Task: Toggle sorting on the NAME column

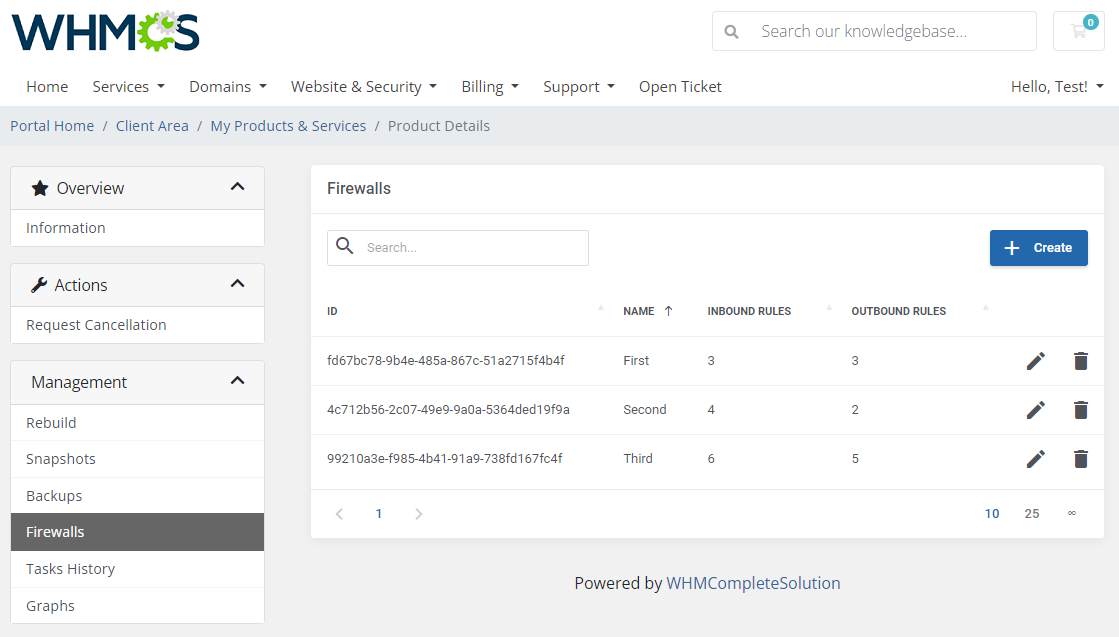Action: pos(641,311)
